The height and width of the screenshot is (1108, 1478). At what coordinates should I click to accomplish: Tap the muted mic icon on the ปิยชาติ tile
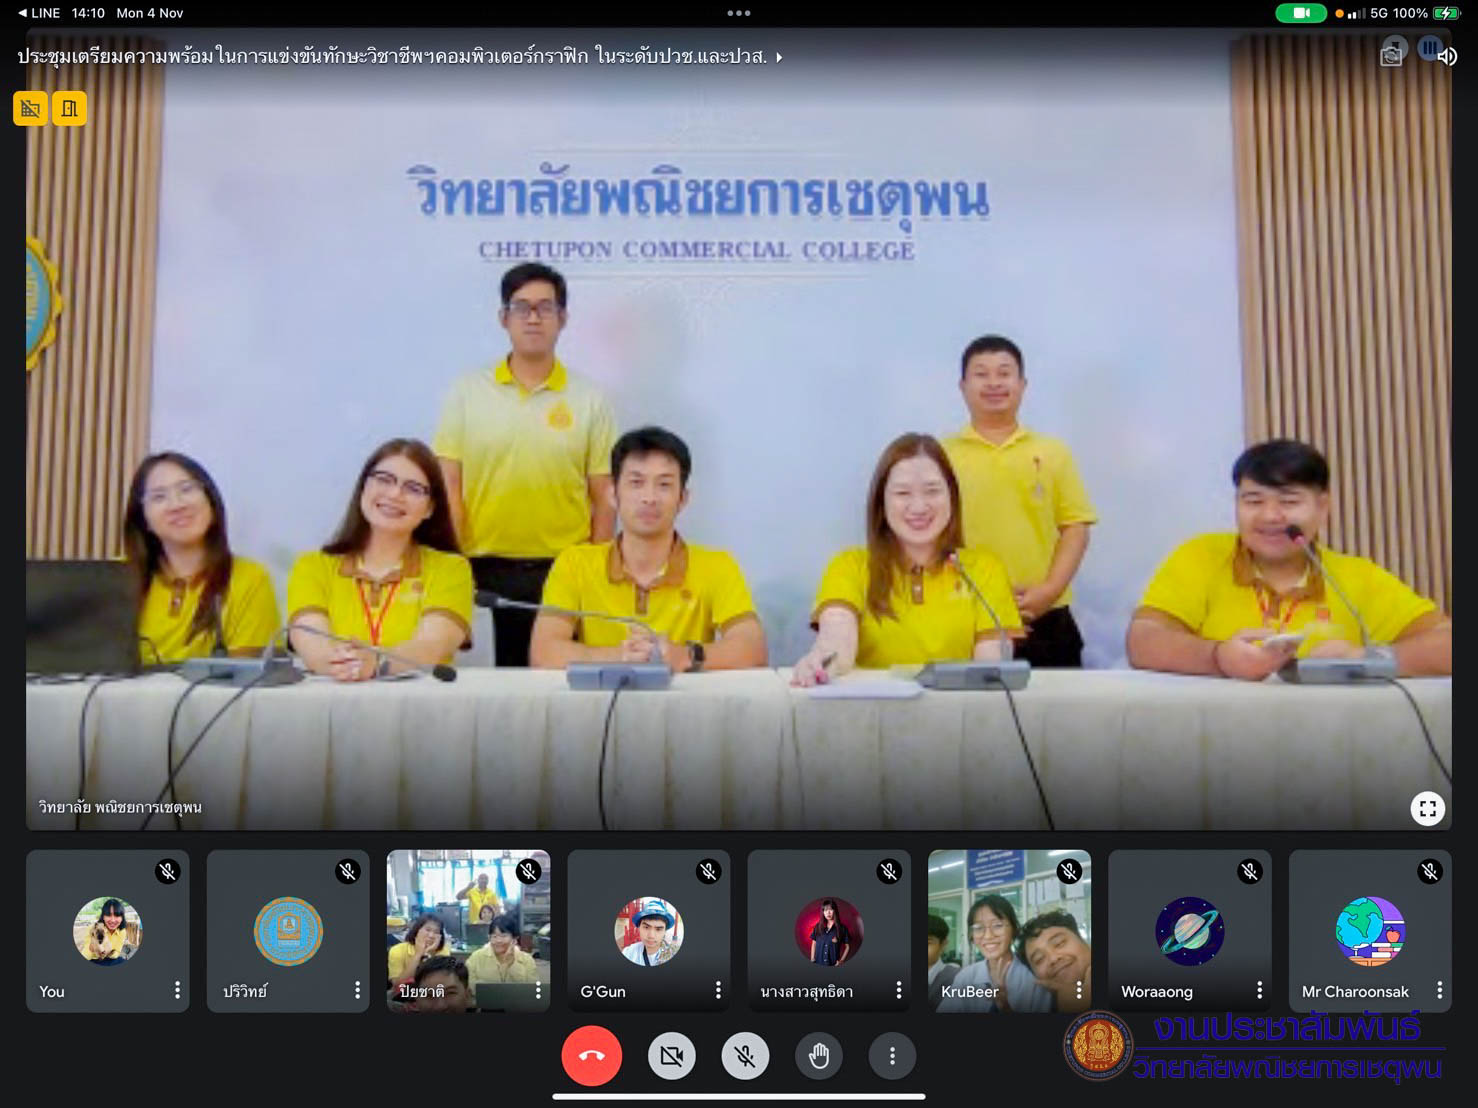(x=529, y=871)
